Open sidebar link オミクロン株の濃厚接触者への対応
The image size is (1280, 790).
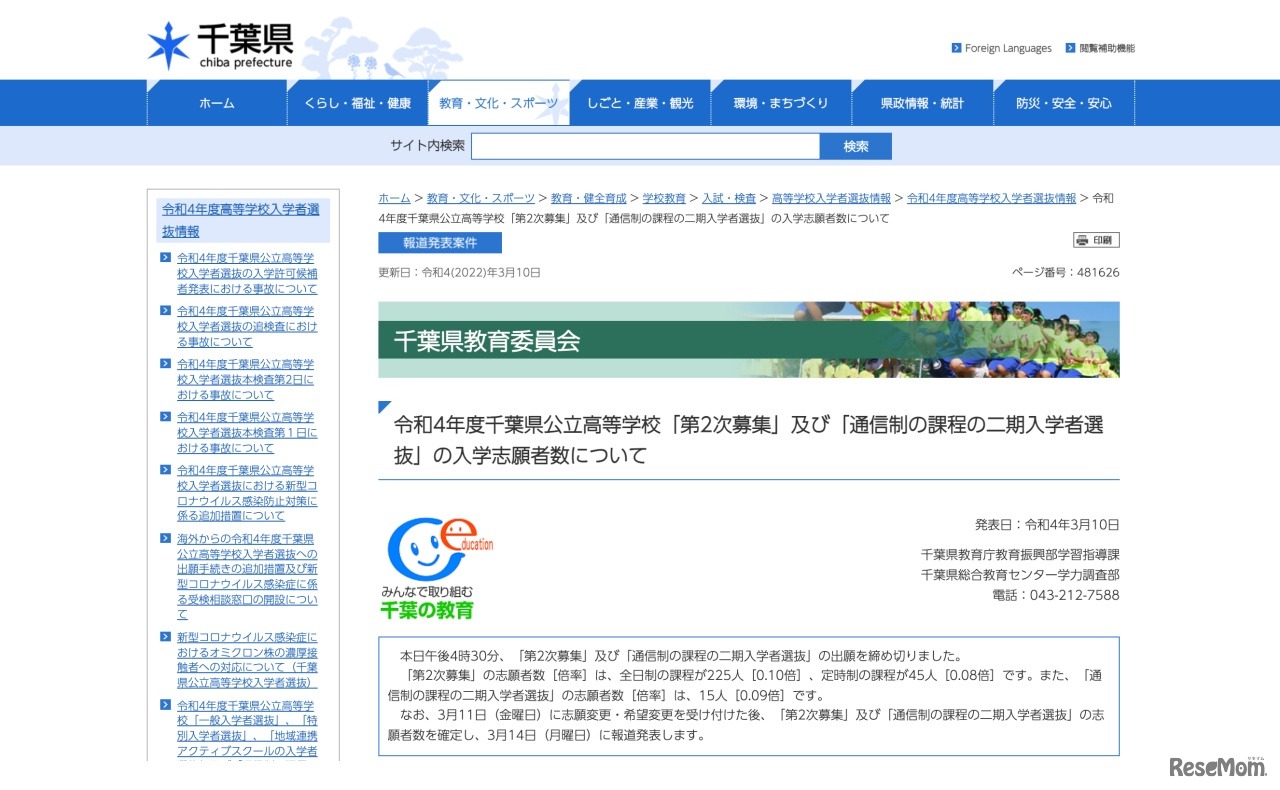(x=247, y=660)
